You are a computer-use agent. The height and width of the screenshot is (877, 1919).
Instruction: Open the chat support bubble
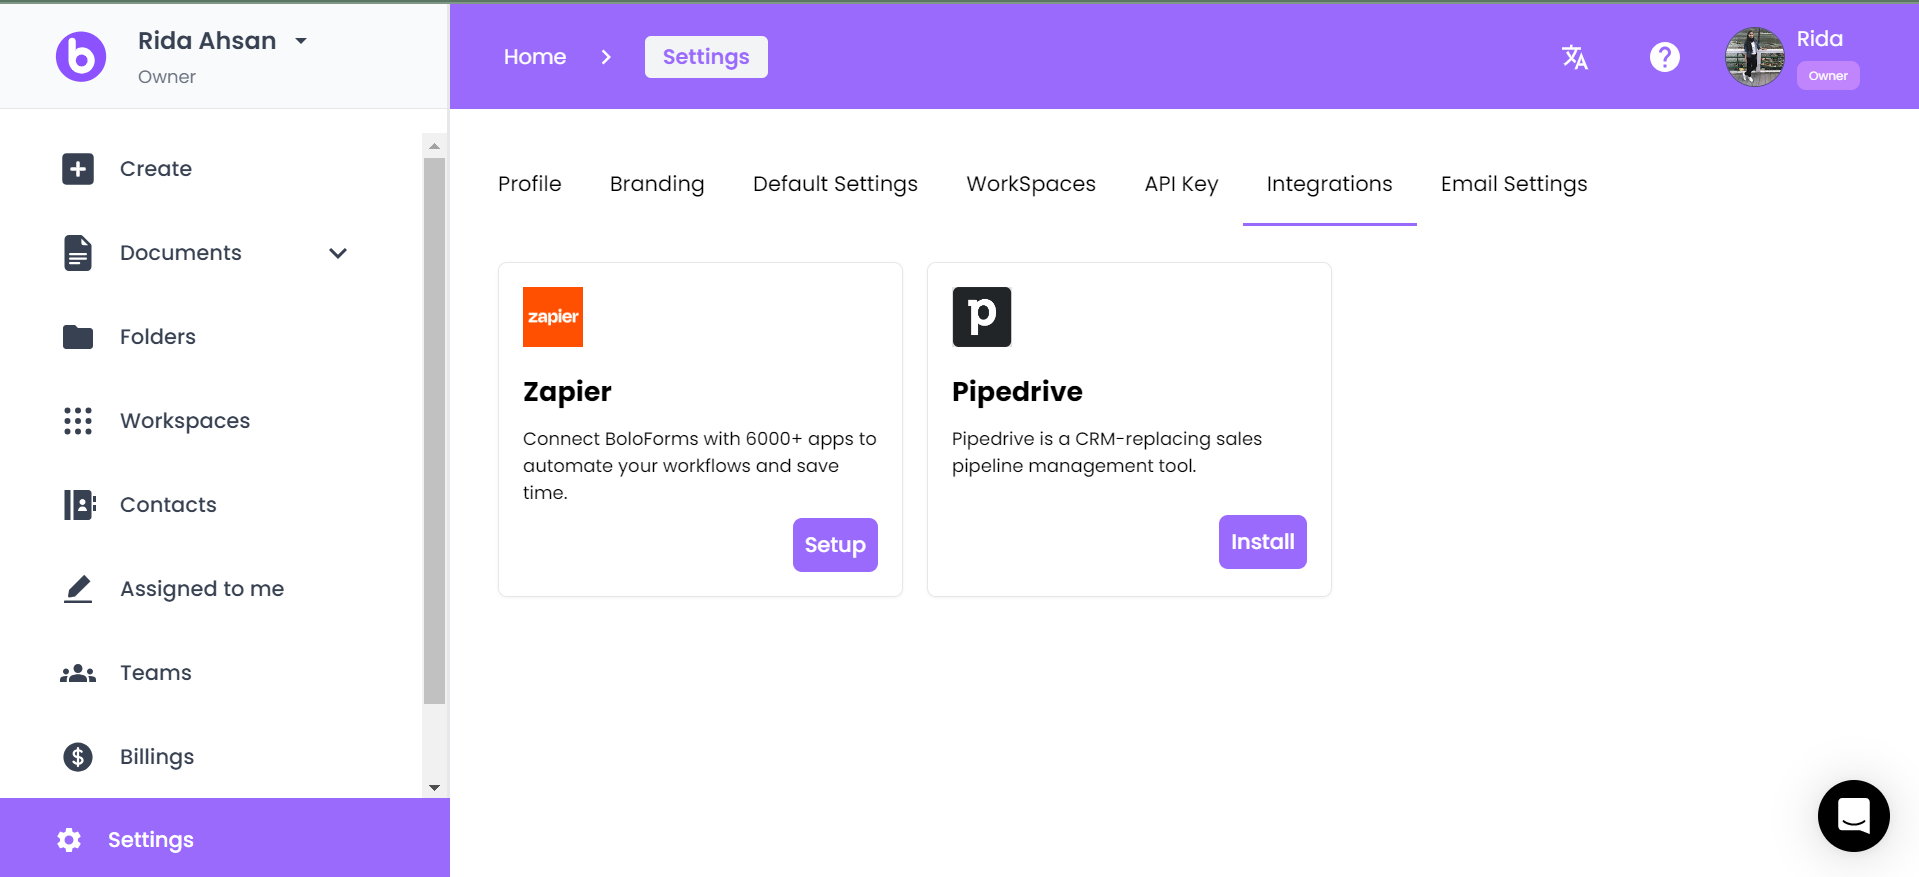pyautogui.click(x=1854, y=816)
